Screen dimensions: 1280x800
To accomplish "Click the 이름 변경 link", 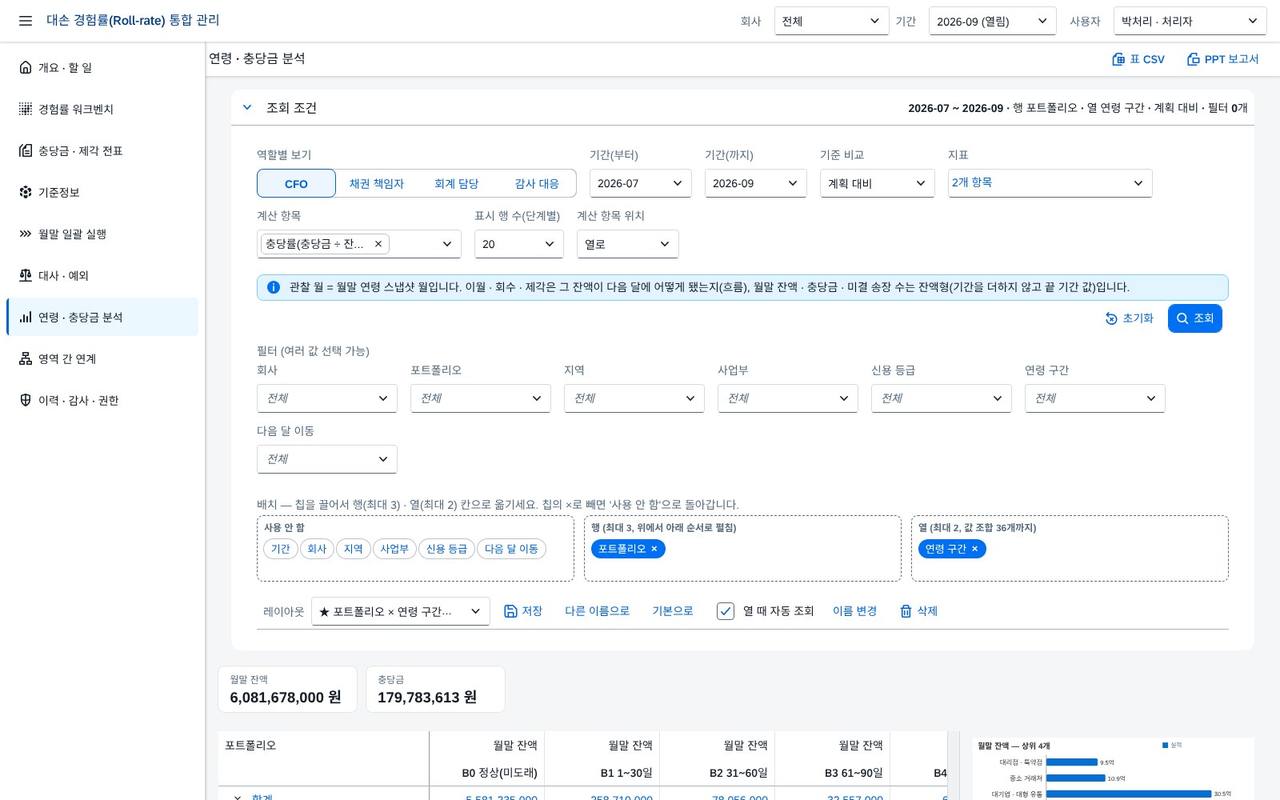I will [855, 611].
